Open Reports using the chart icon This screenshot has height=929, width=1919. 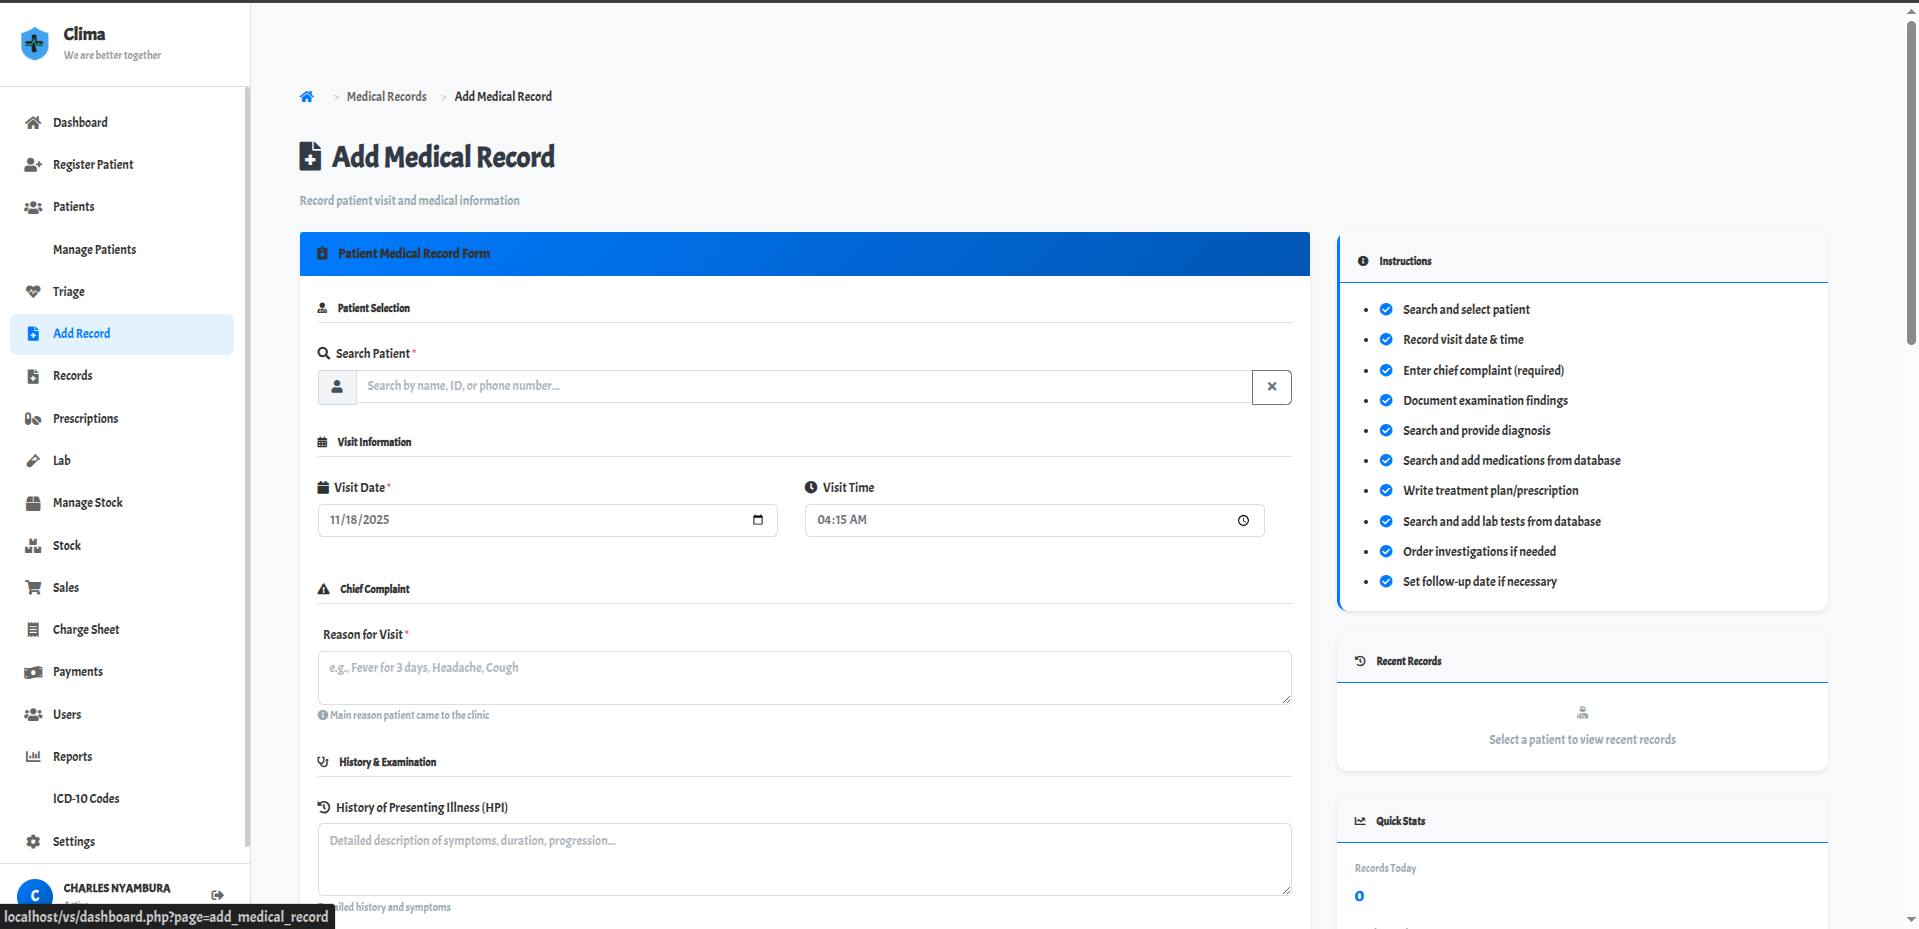click(34, 756)
